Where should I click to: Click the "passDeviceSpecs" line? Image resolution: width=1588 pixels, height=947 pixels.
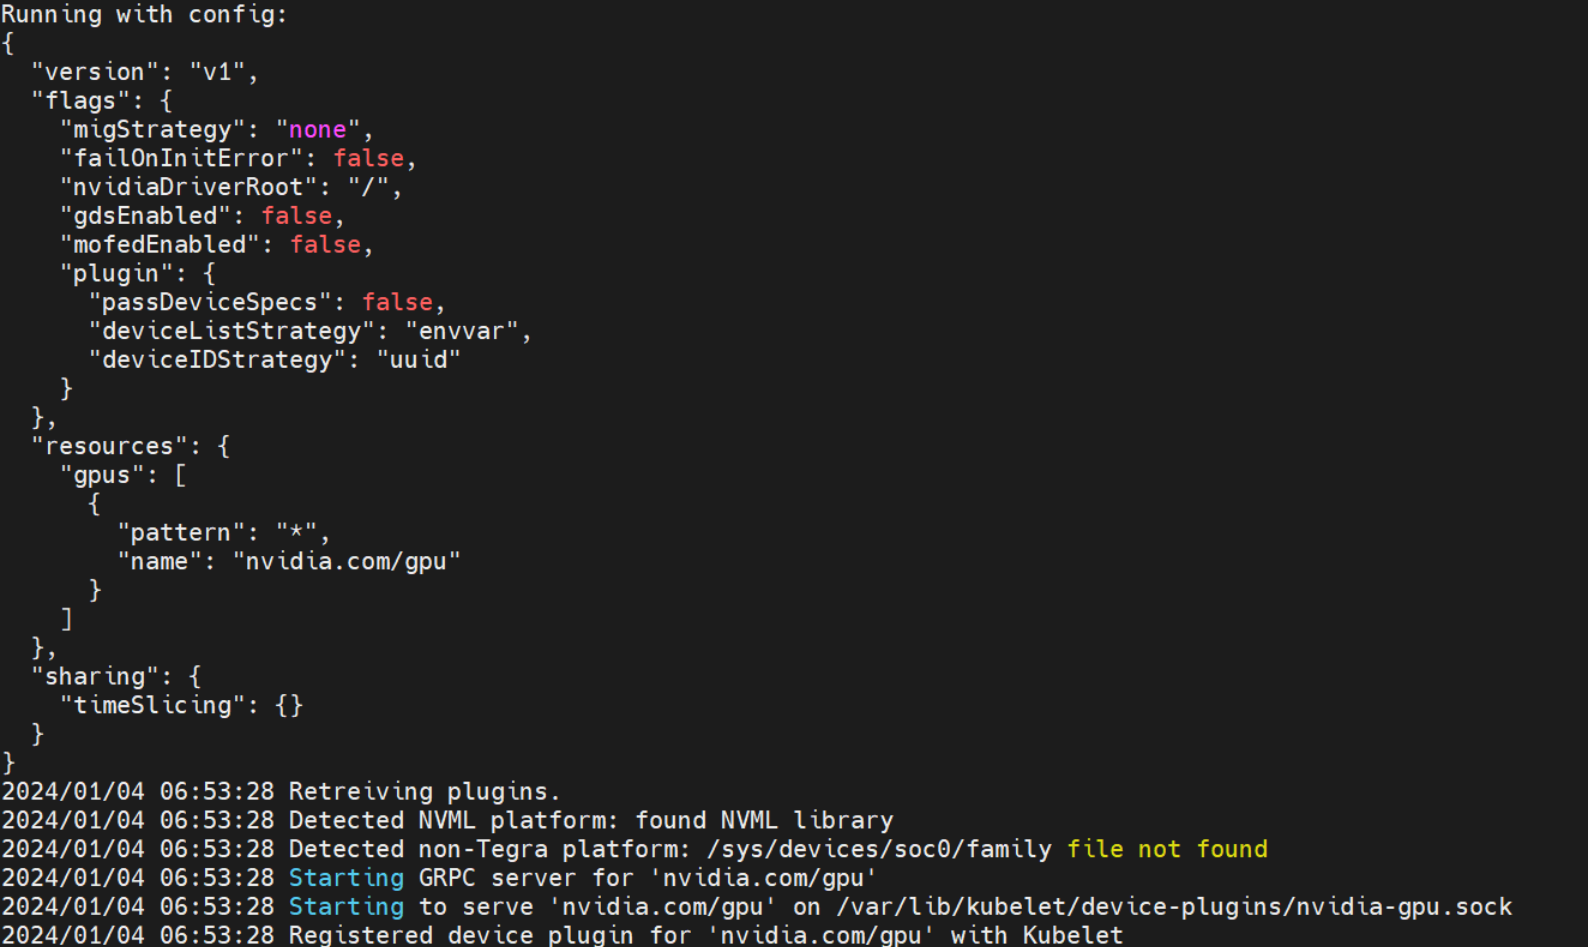pyautogui.click(x=267, y=303)
